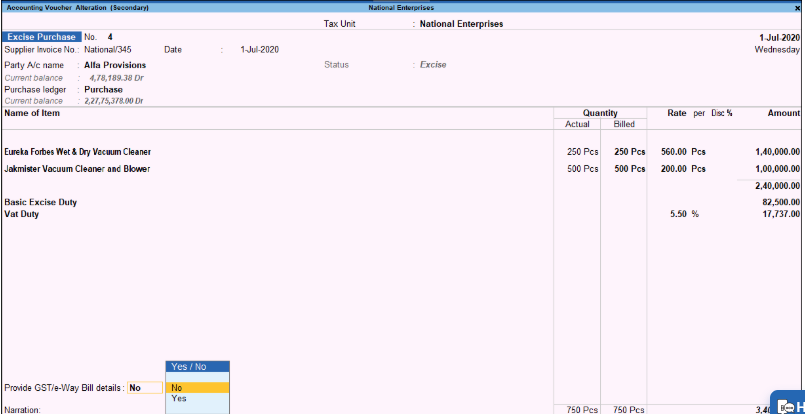This screenshot has width=805, height=414.
Task: Click the Amount column header
Action: [783, 113]
